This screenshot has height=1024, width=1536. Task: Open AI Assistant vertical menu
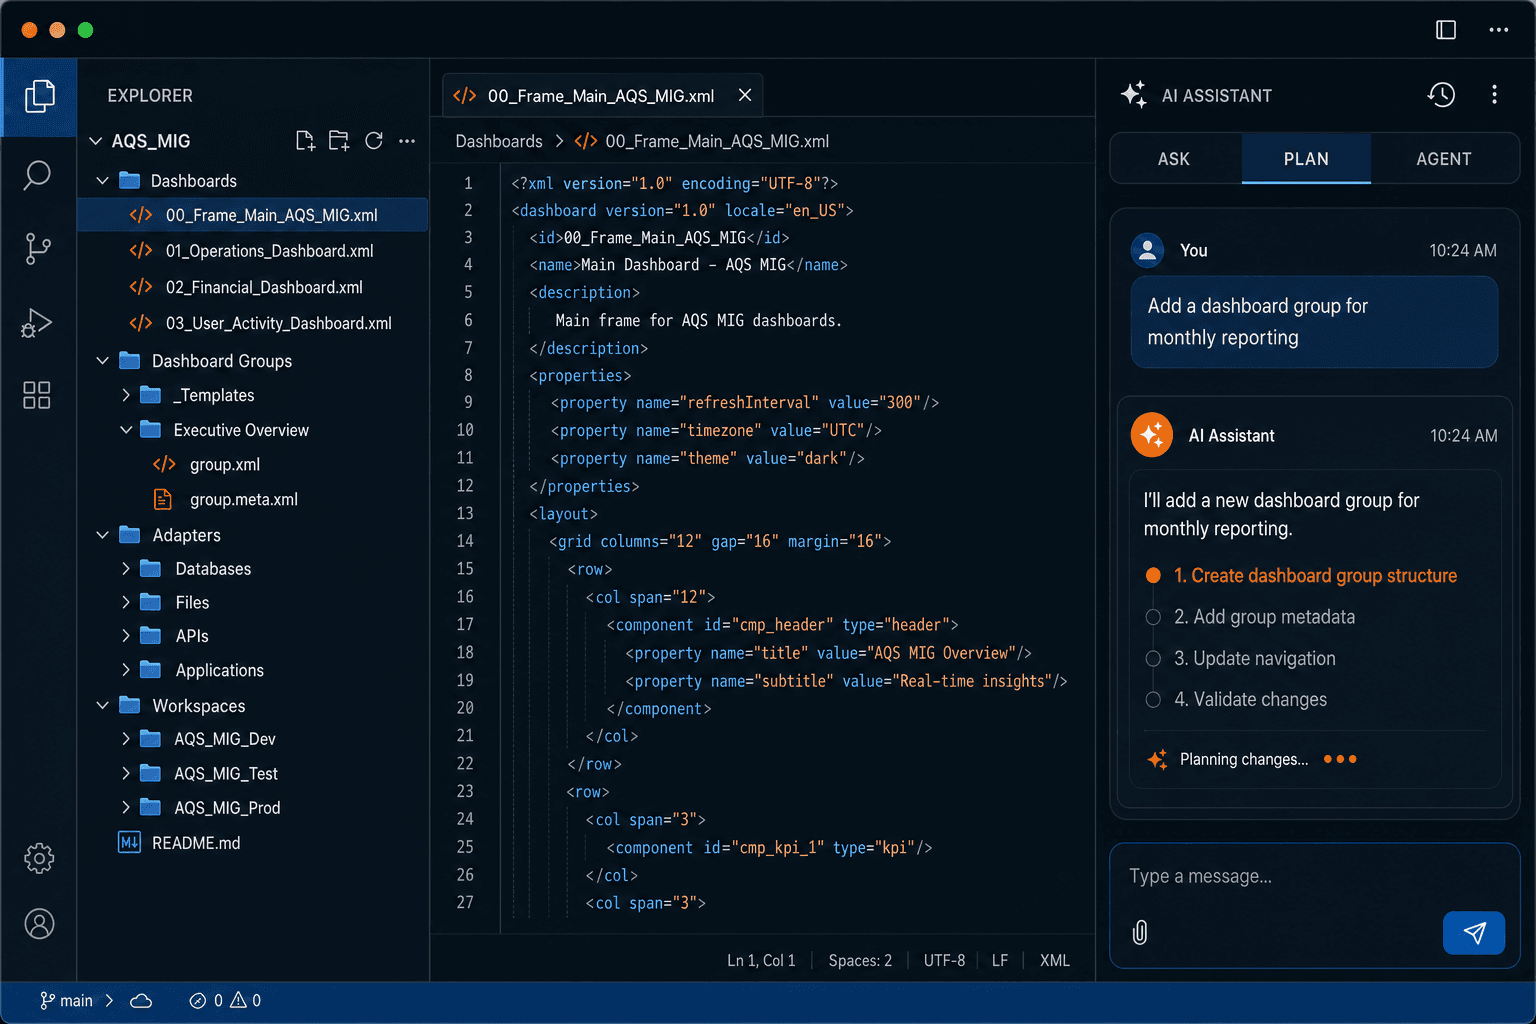1494,95
